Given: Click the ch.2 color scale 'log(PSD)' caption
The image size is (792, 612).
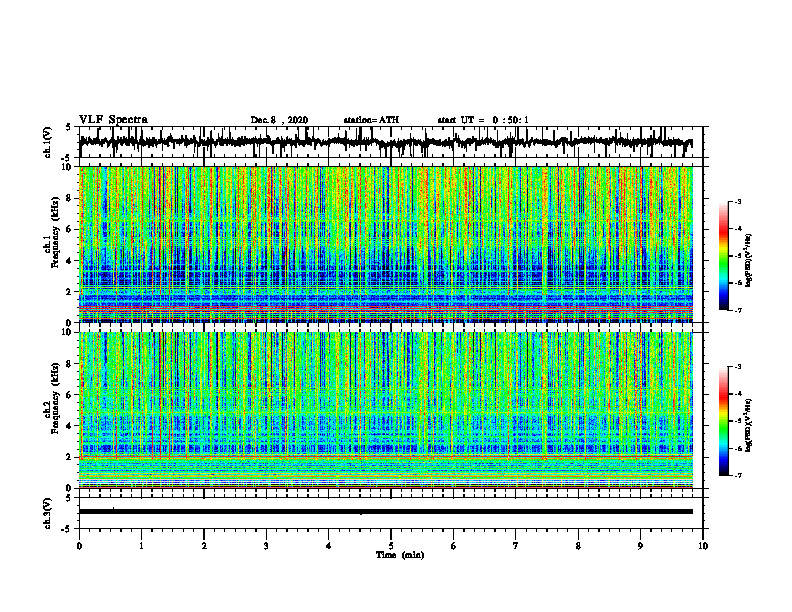Looking at the screenshot, I should click(x=750, y=425).
